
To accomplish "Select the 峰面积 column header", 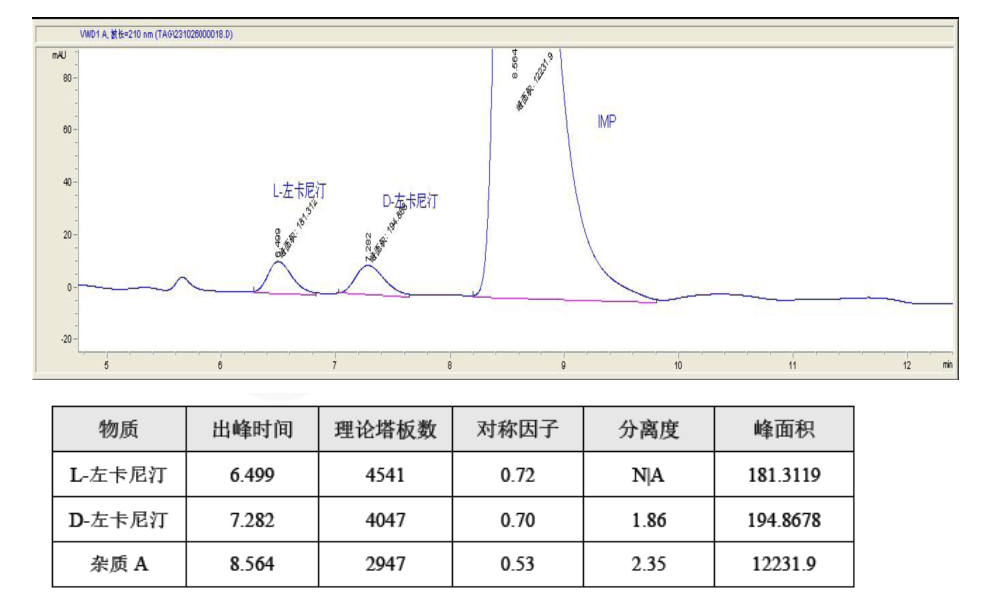I will click(784, 429).
